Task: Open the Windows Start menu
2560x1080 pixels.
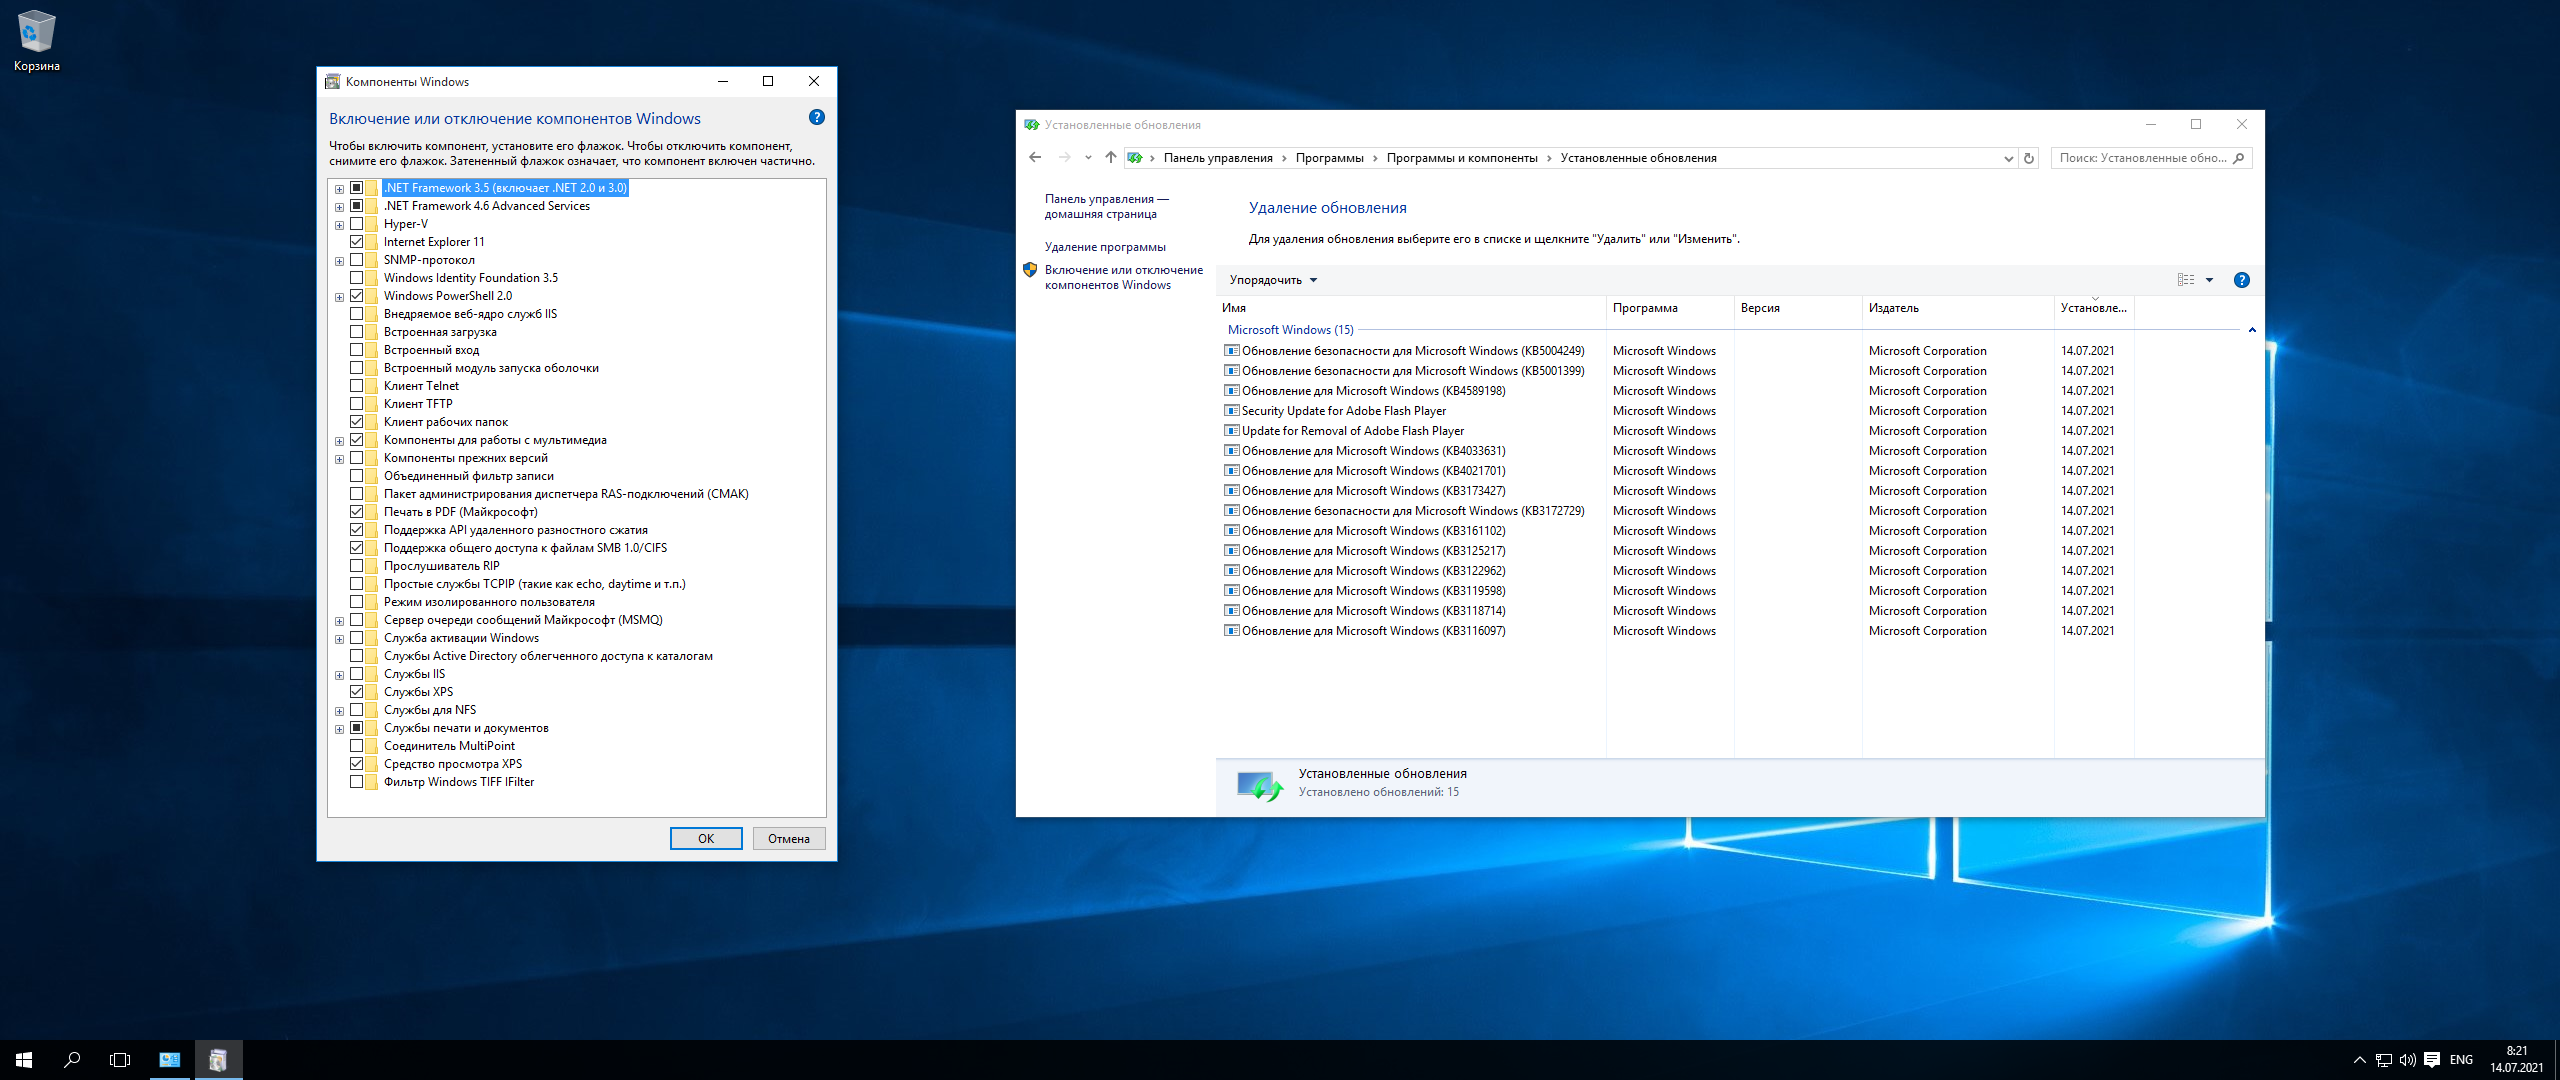Action: point(24,1060)
